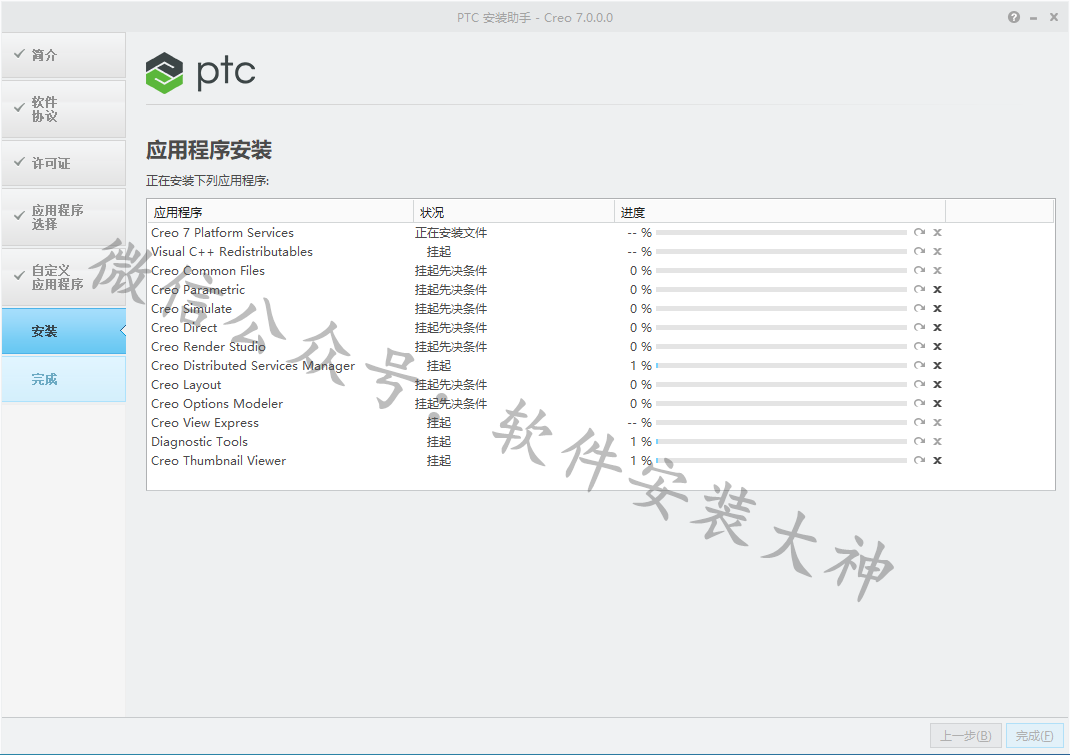The width and height of the screenshot is (1070, 755).
Task: Click the help question mark icon
Action: [x=1014, y=17]
